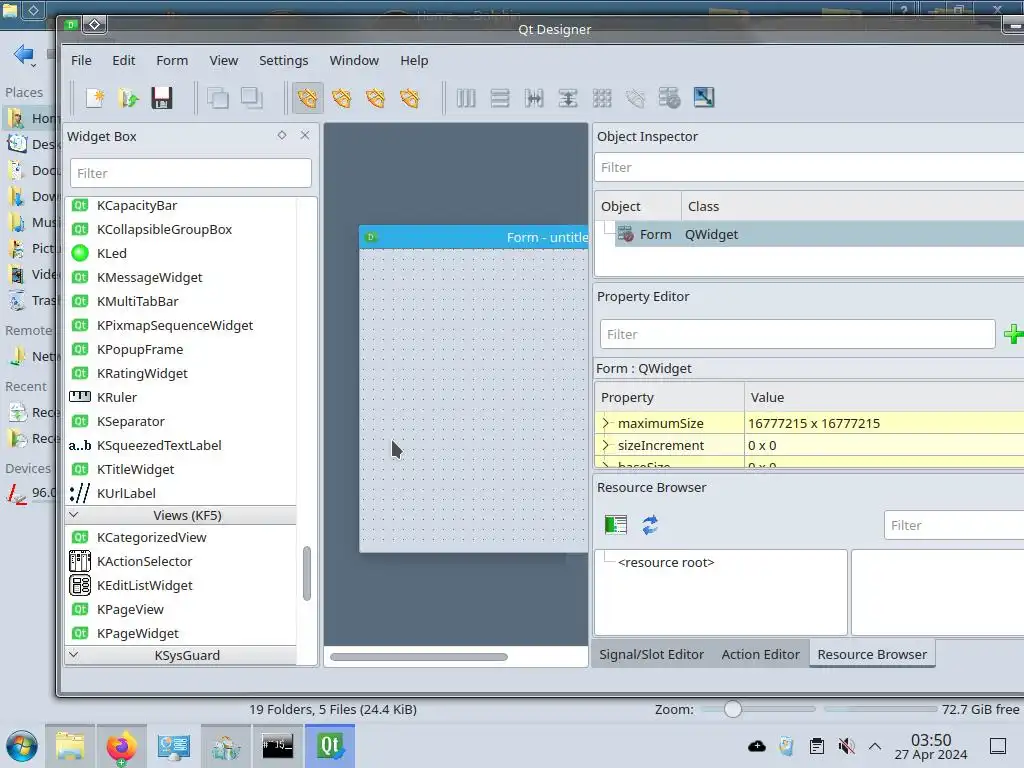1024x768 pixels.
Task: Select the KRuler widget icon
Action: pyautogui.click(x=80, y=397)
